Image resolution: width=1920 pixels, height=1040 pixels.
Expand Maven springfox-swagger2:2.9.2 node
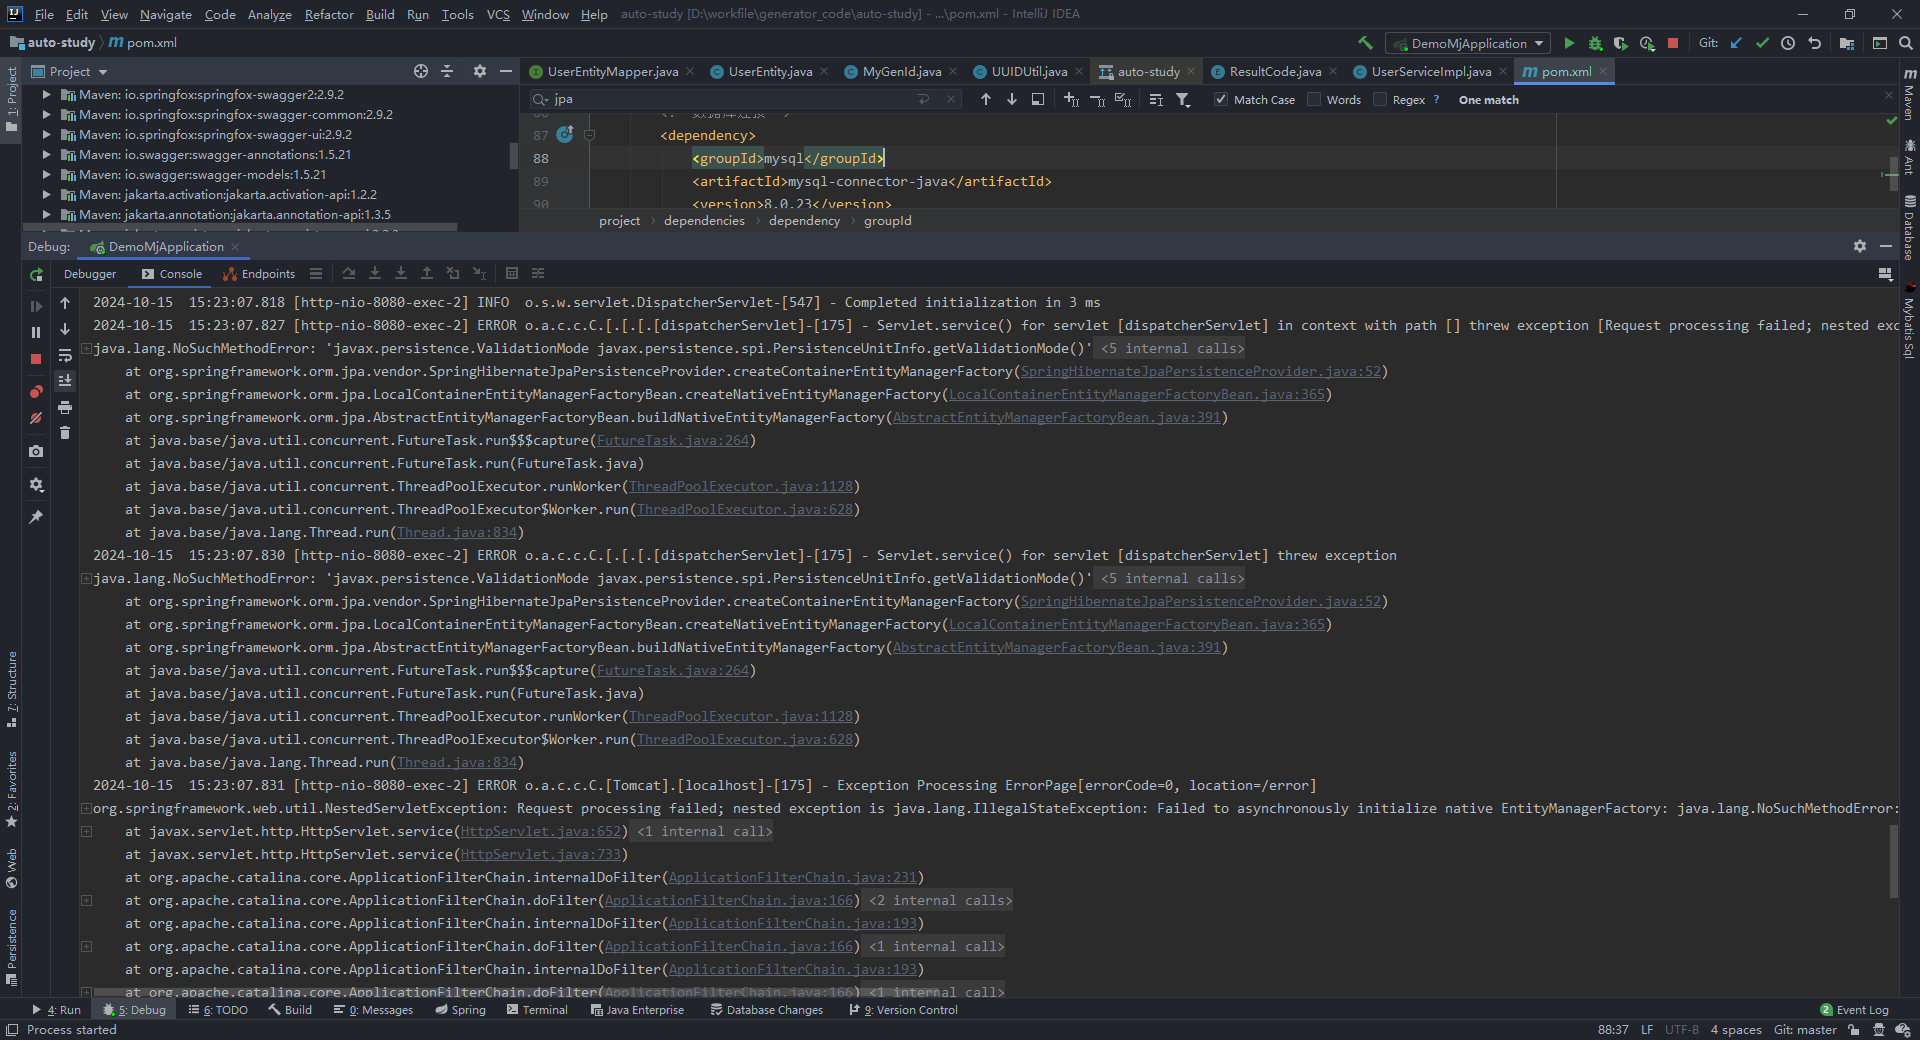click(x=46, y=95)
